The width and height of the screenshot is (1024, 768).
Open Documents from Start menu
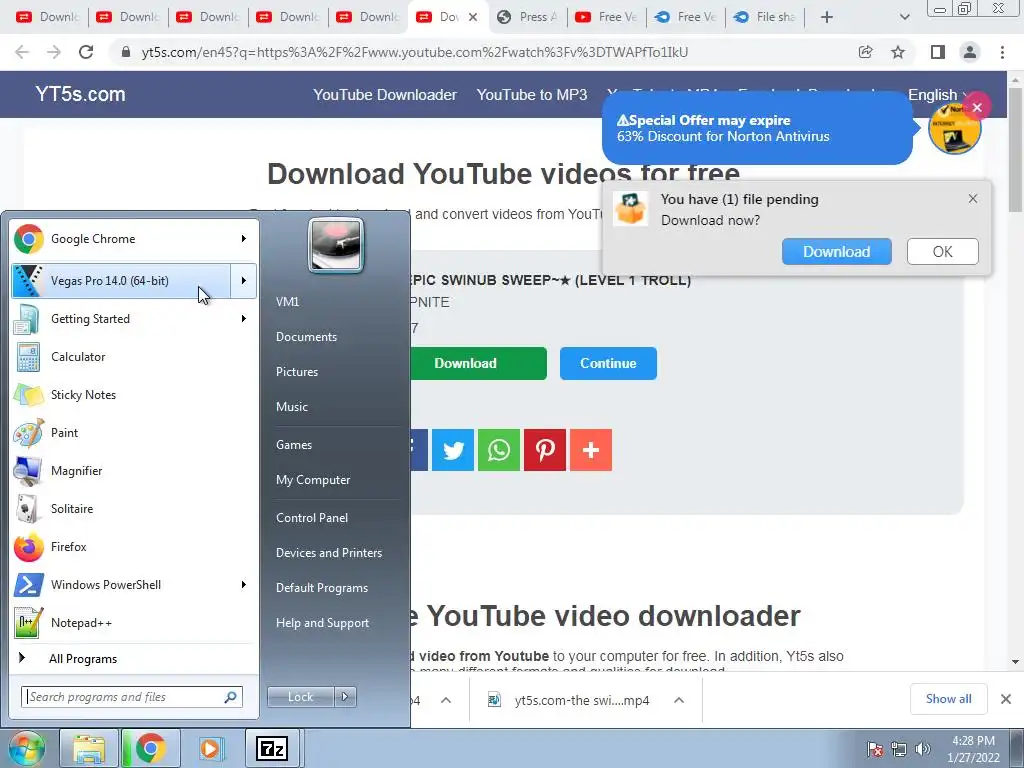click(306, 337)
